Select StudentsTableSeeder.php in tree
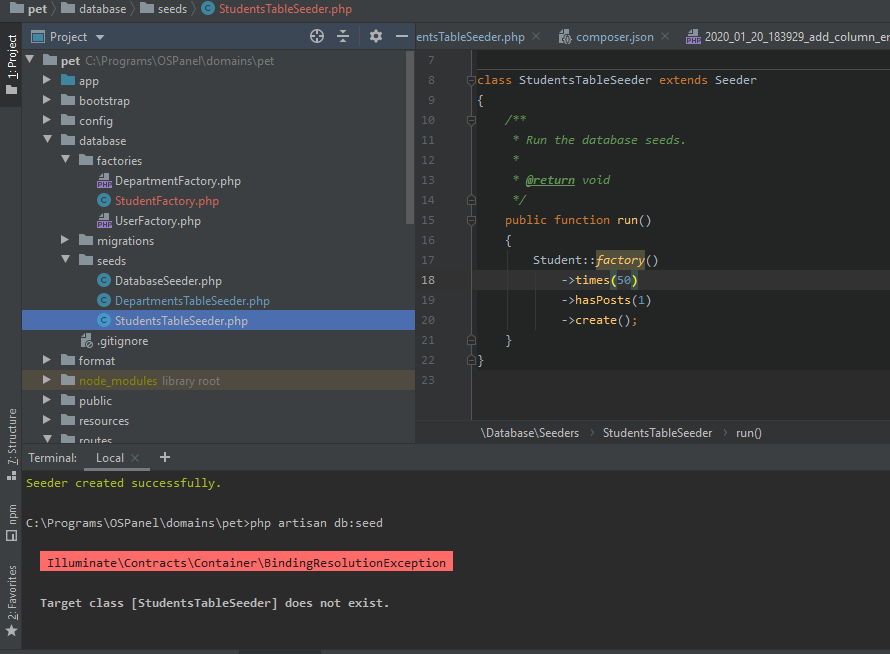The width and height of the screenshot is (890, 654). click(x=218, y=321)
